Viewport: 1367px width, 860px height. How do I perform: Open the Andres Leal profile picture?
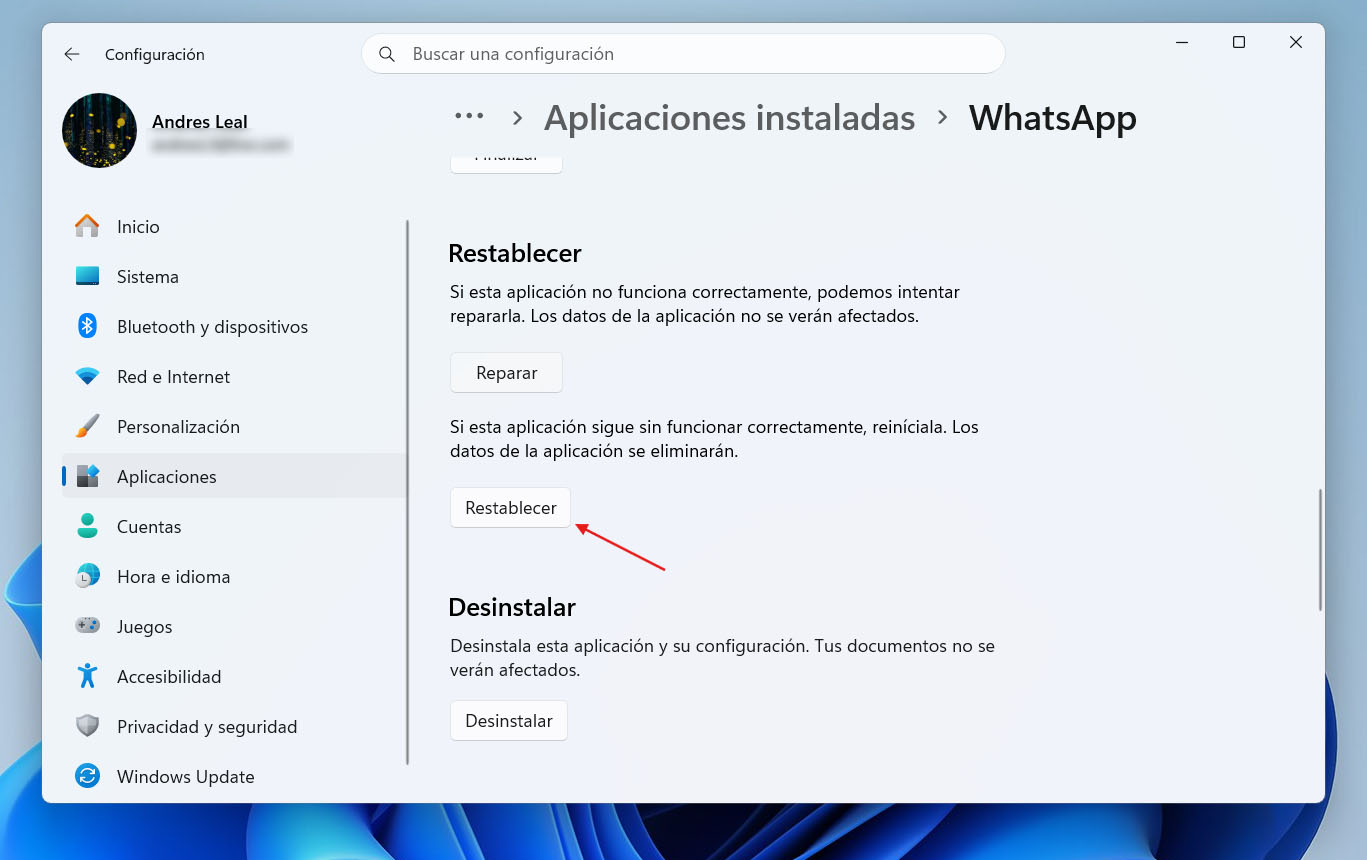pos(99,131)
